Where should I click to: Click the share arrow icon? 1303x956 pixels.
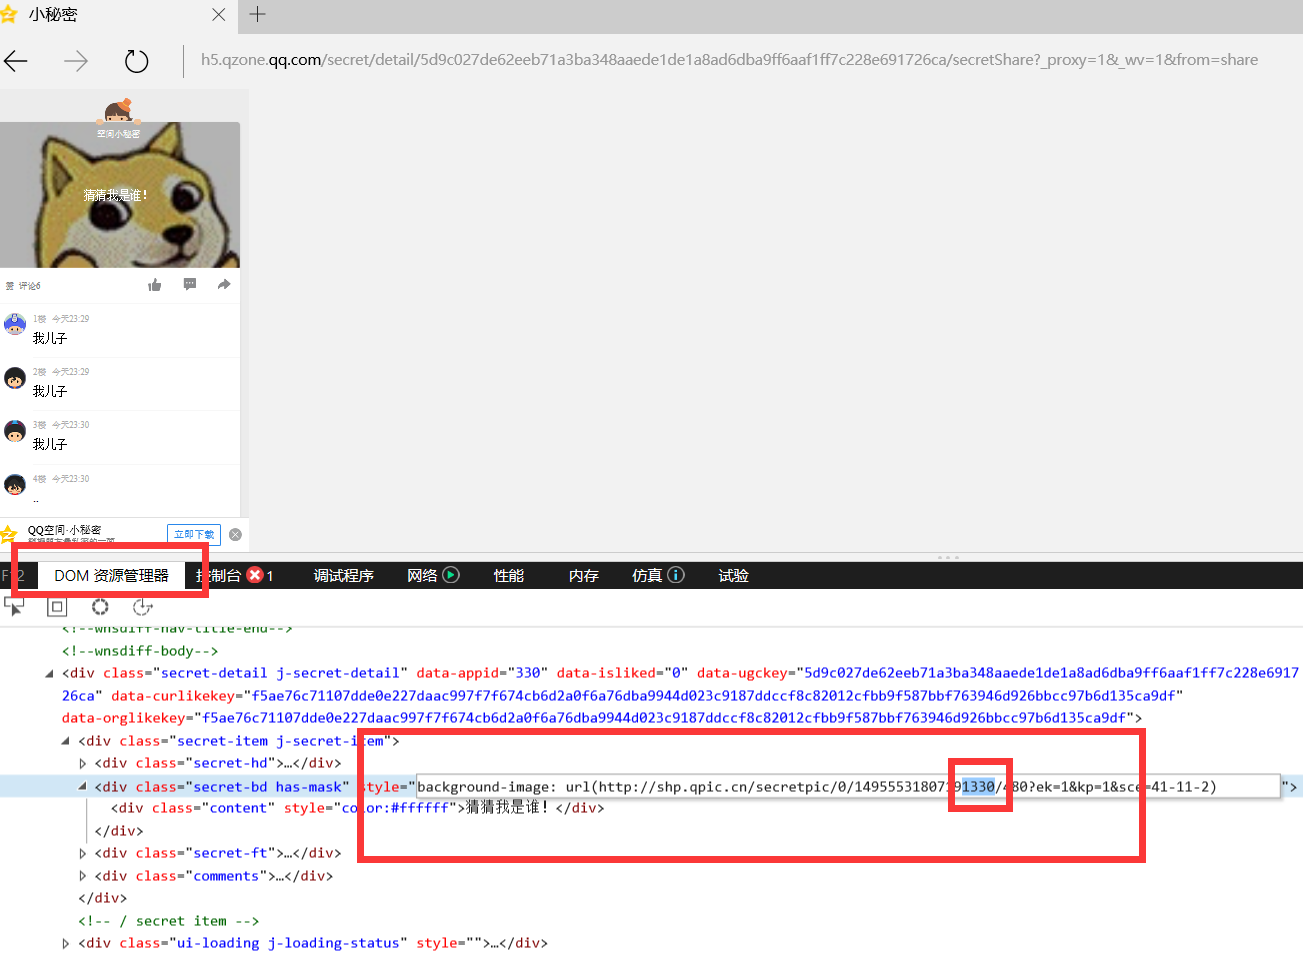point(224,285)
